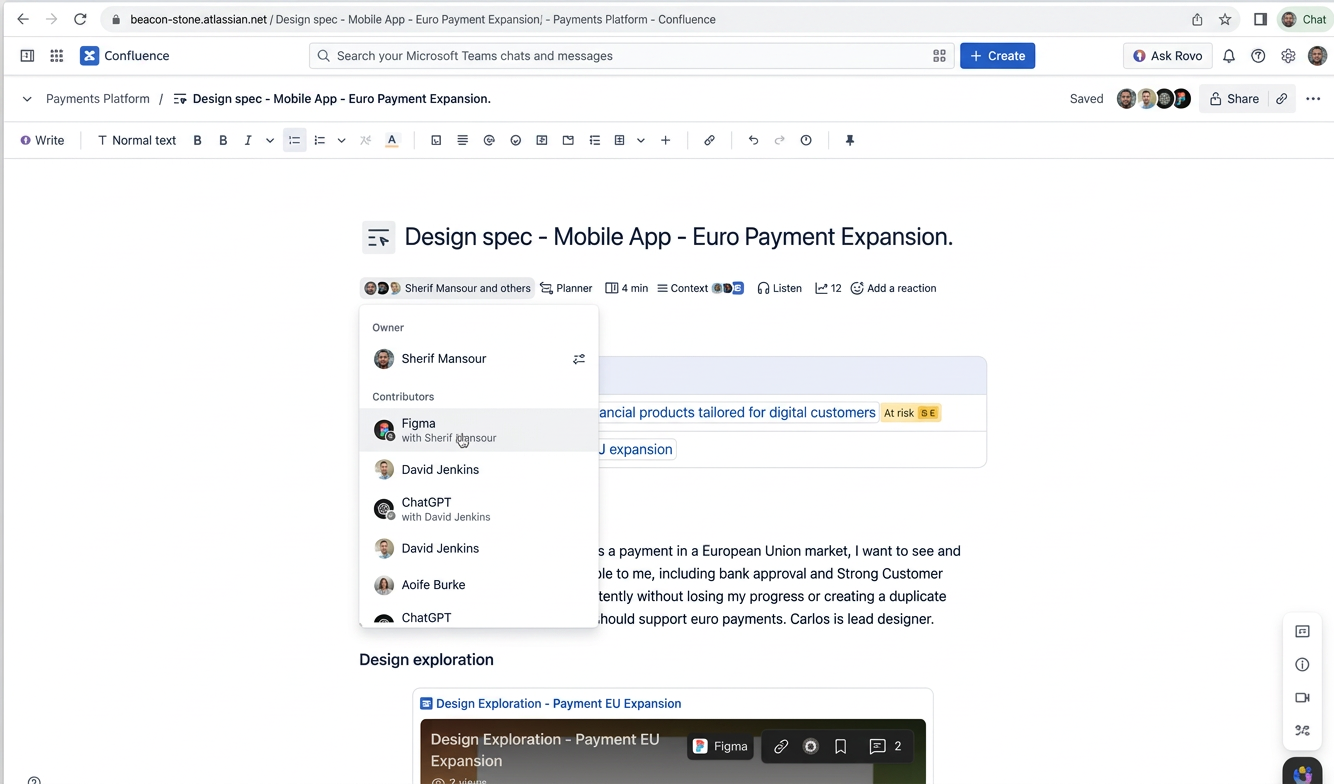1334x784 pixels.
Task: Toggle italic formatting
Action: click(248, 141)
